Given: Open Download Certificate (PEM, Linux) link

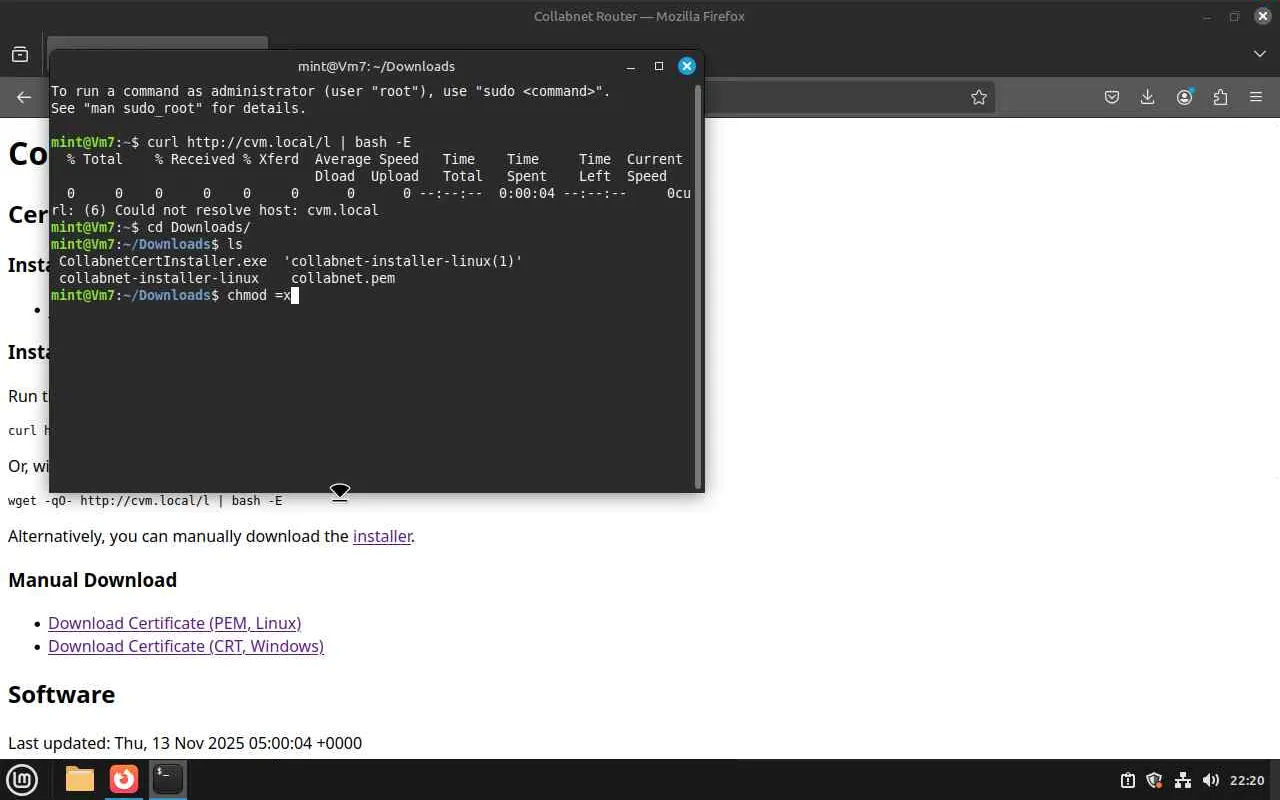Looking at the screenshot, I should (175, 623).
